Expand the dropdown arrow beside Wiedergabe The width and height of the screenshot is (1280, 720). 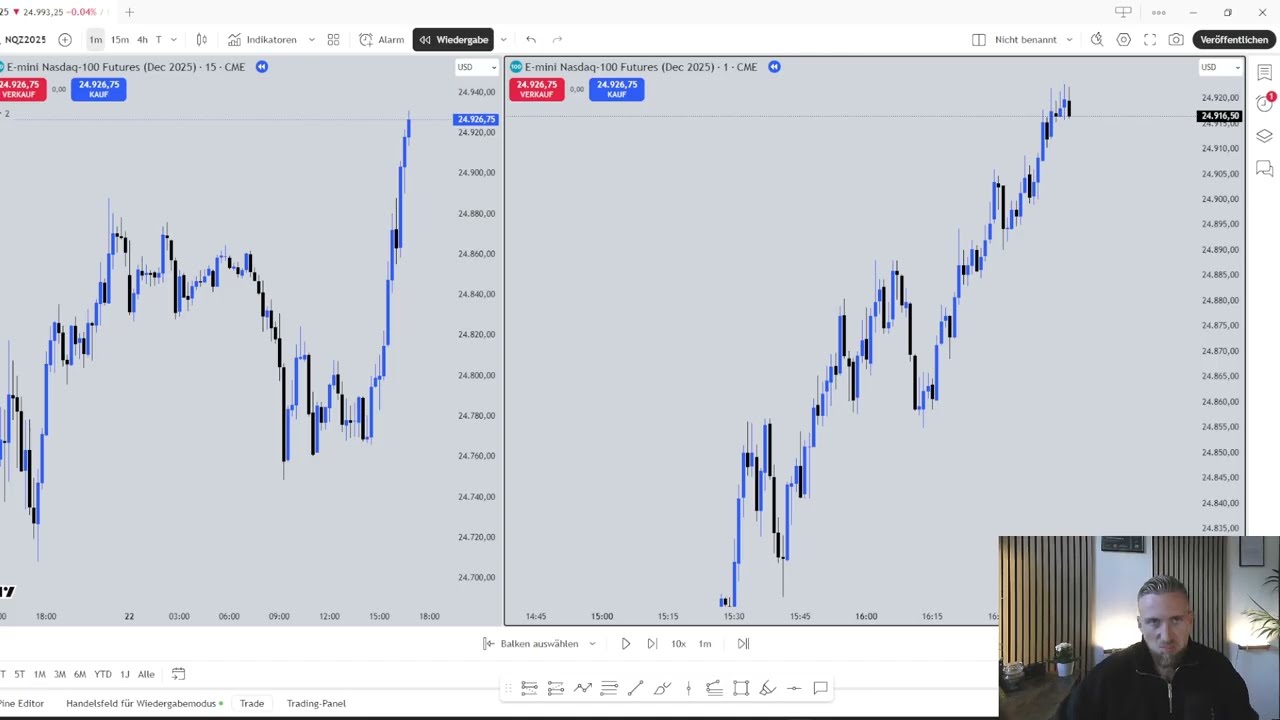(x=503, y=40)
